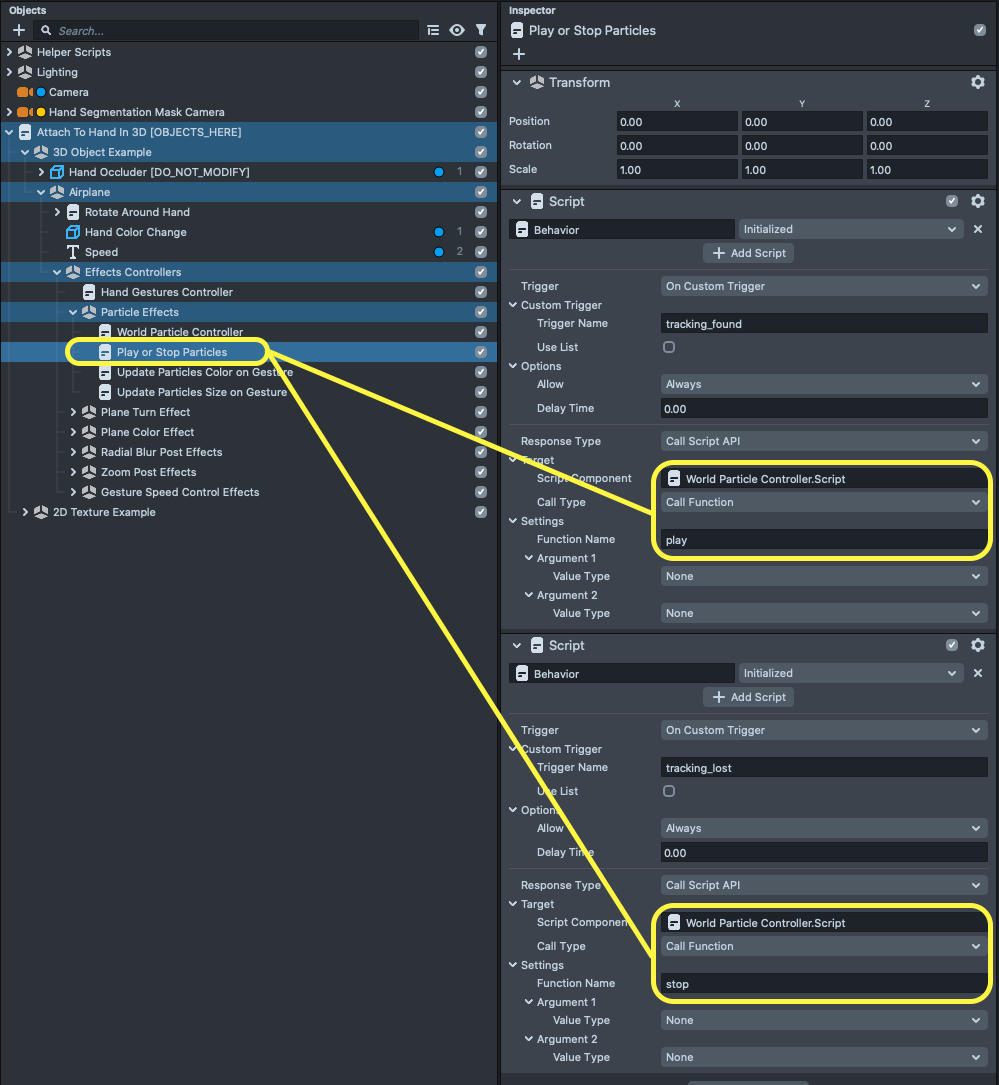Open the Response Type dropdown for tracking_found script

[823, 441]
